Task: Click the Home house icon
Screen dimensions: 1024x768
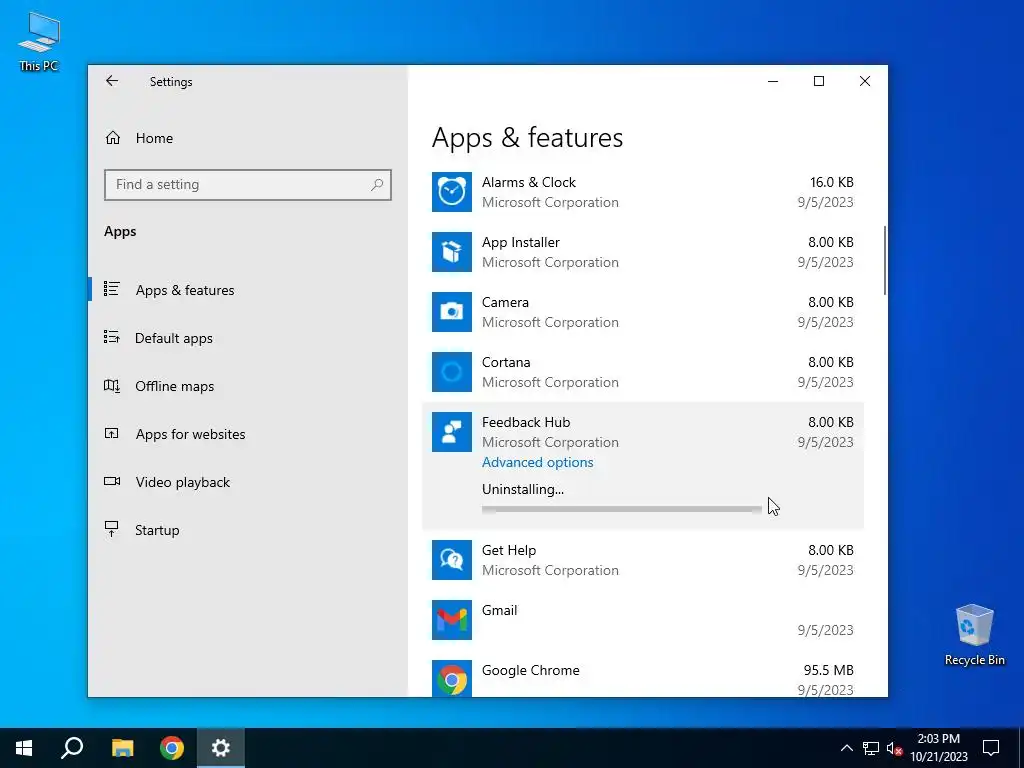Action: 113,138
